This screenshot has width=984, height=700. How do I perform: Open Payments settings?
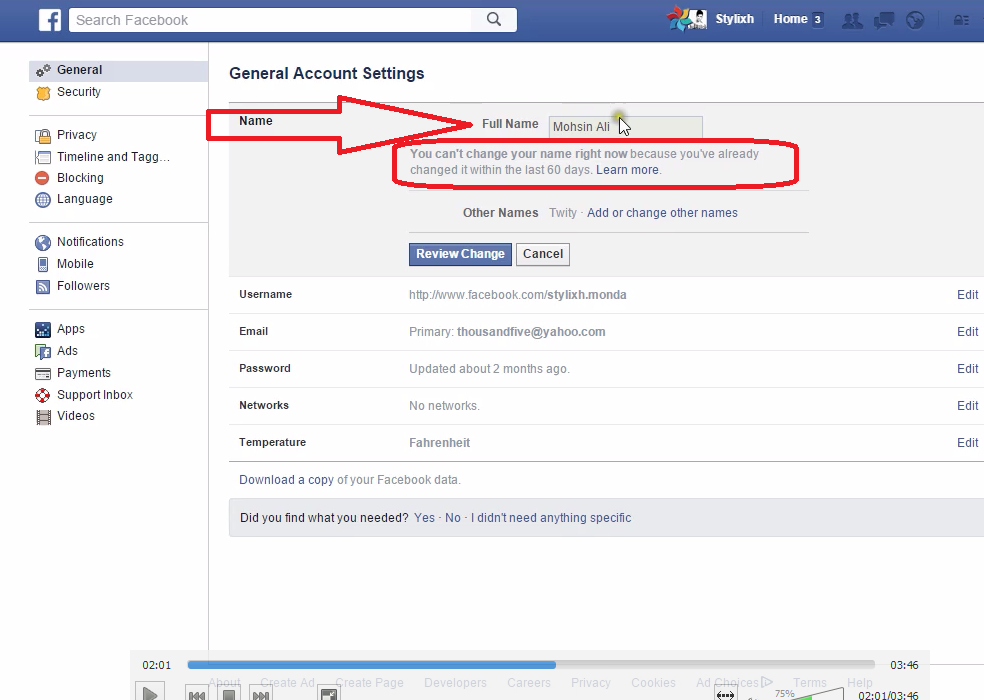tap(83, 373)
